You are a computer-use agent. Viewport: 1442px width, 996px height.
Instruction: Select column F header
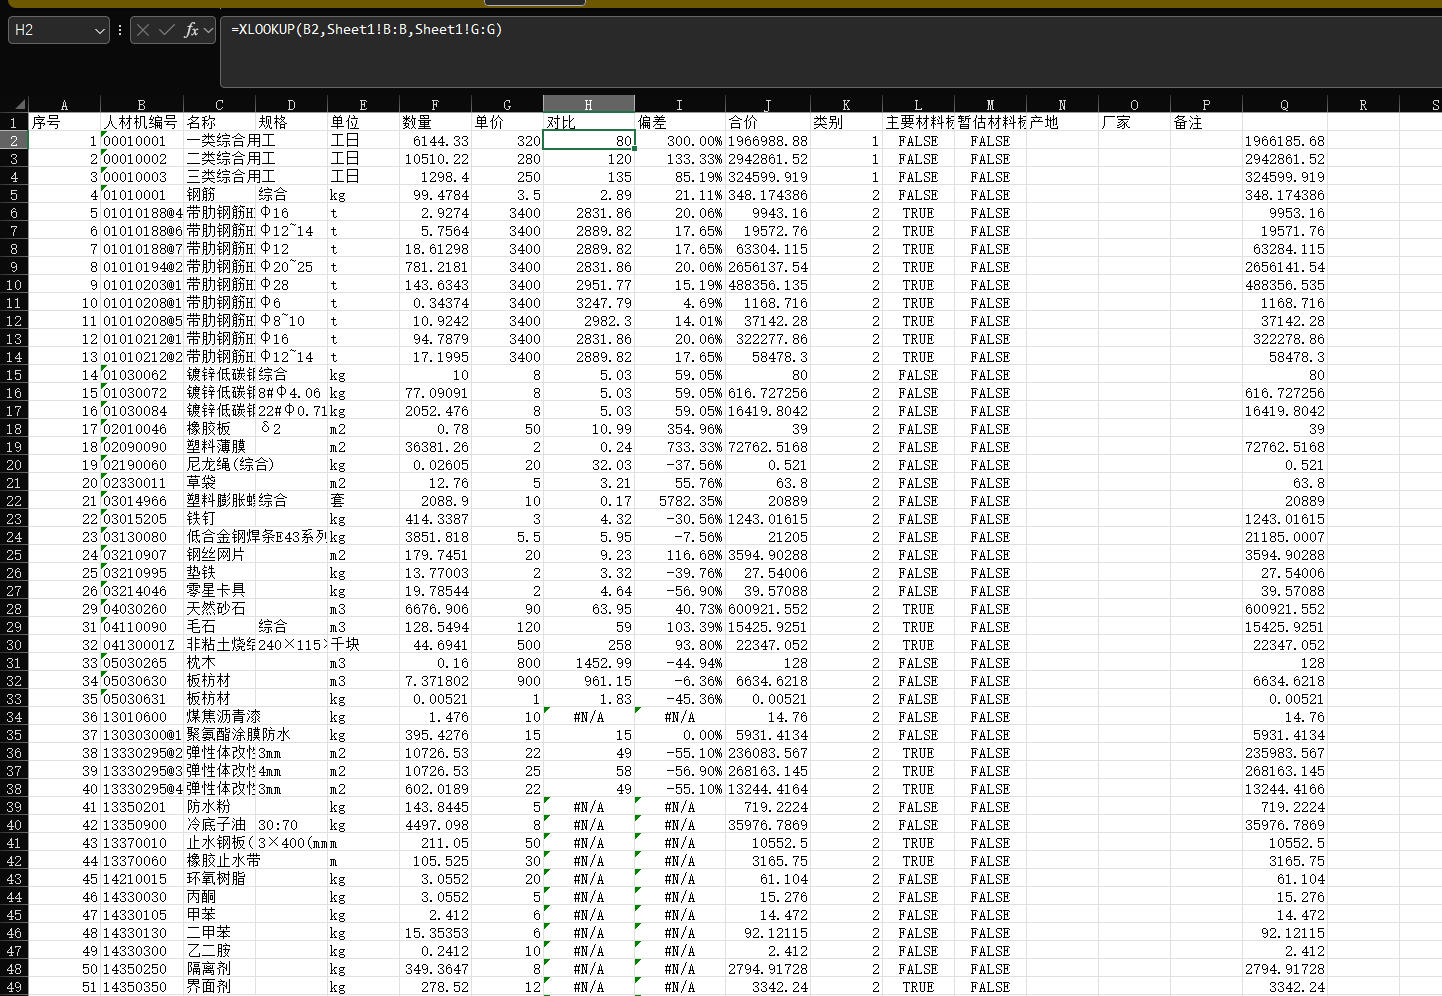(435, 104)
